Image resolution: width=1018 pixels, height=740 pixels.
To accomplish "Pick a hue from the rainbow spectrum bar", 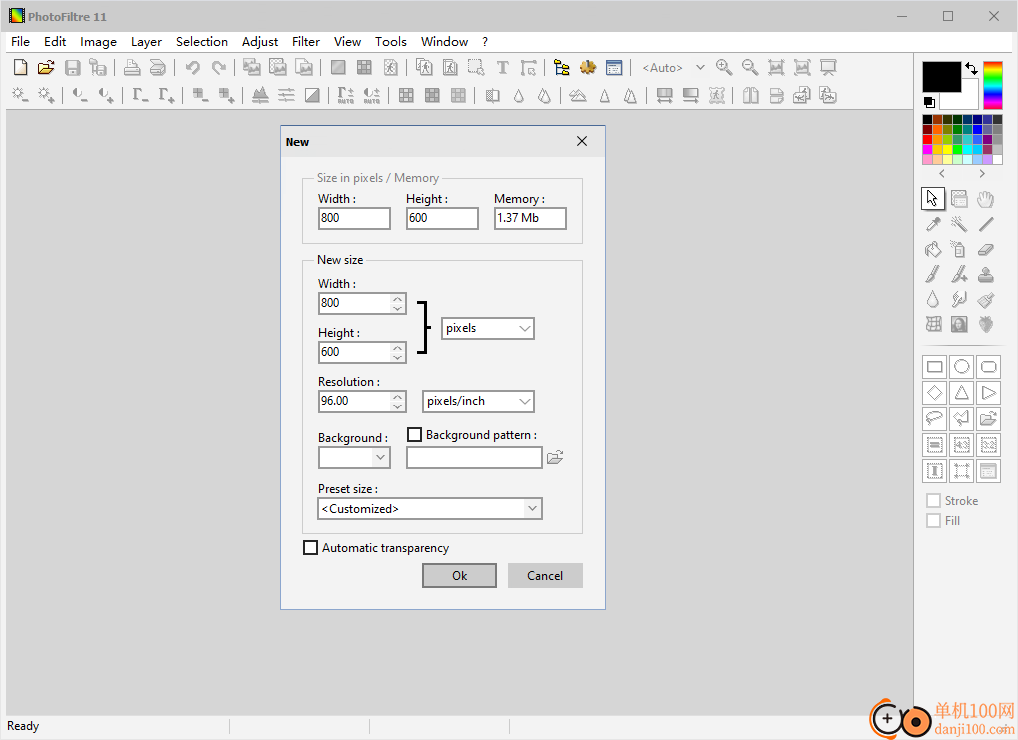I will (993, 85).
